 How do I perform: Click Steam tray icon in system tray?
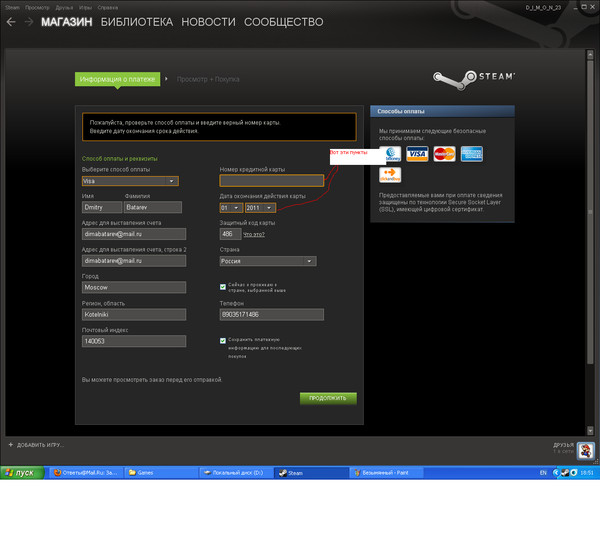coord(565,473)
